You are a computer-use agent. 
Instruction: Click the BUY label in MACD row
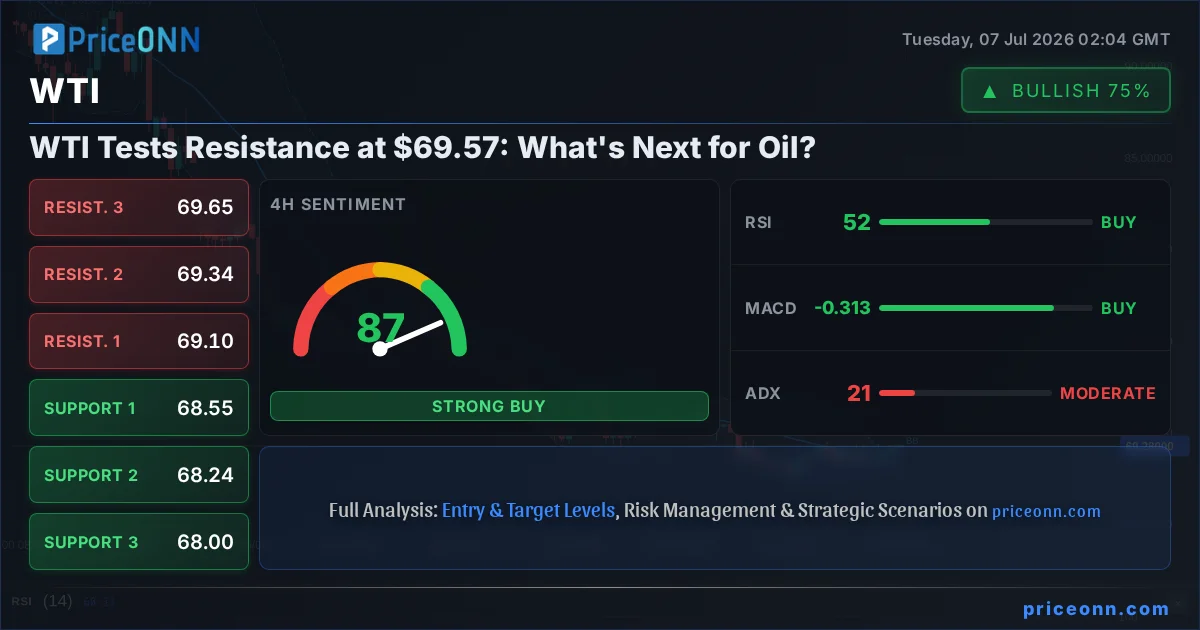click(1119, 308)
